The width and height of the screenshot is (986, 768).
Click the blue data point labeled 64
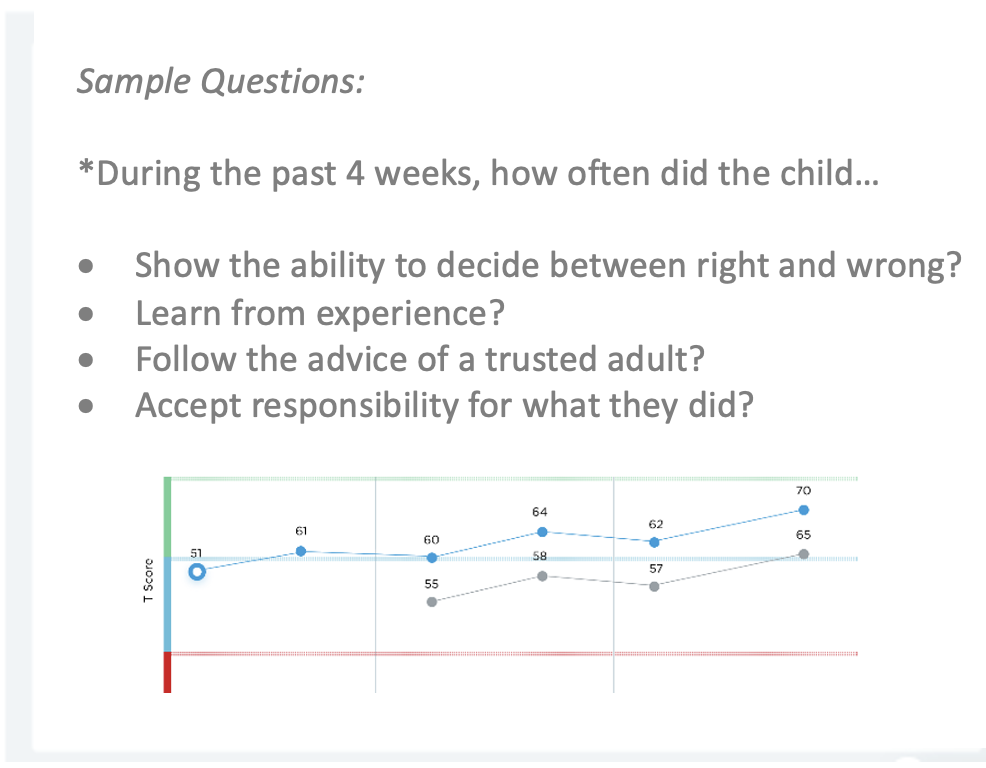[x=542, y=532]
